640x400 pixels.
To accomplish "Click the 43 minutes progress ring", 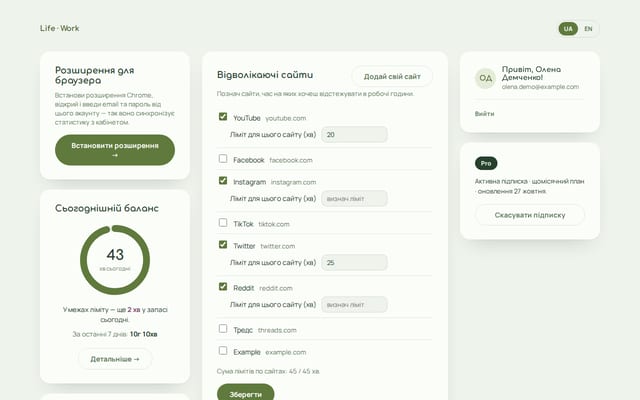I will [115, 260].
